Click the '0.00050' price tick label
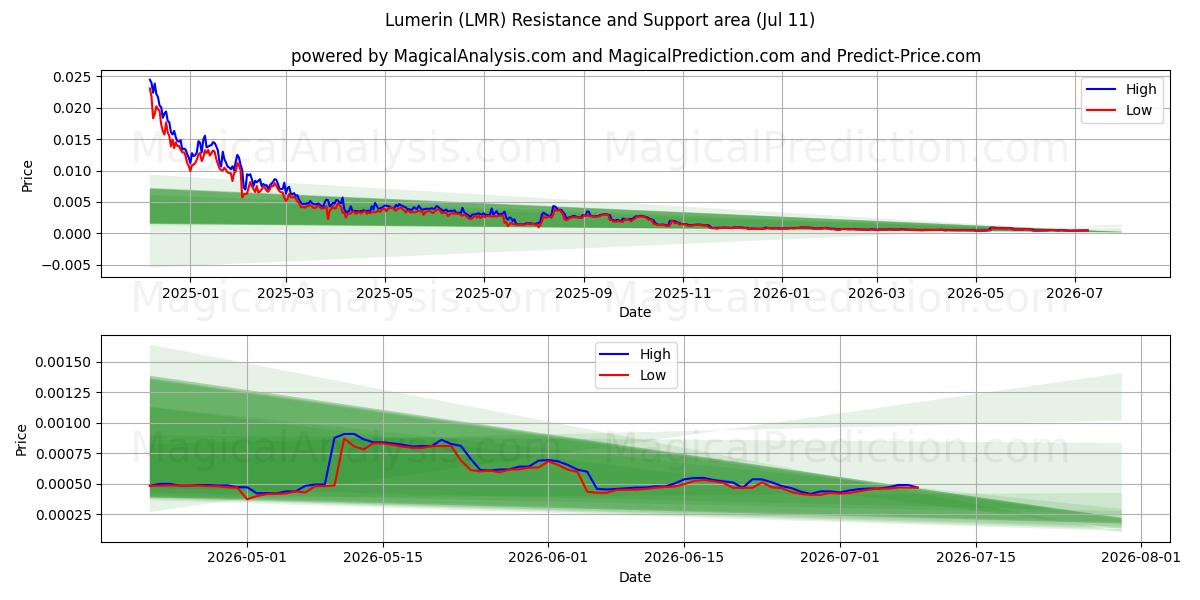Image resolution: width=1200 pixels, height=600 pixels. point(65,484)
